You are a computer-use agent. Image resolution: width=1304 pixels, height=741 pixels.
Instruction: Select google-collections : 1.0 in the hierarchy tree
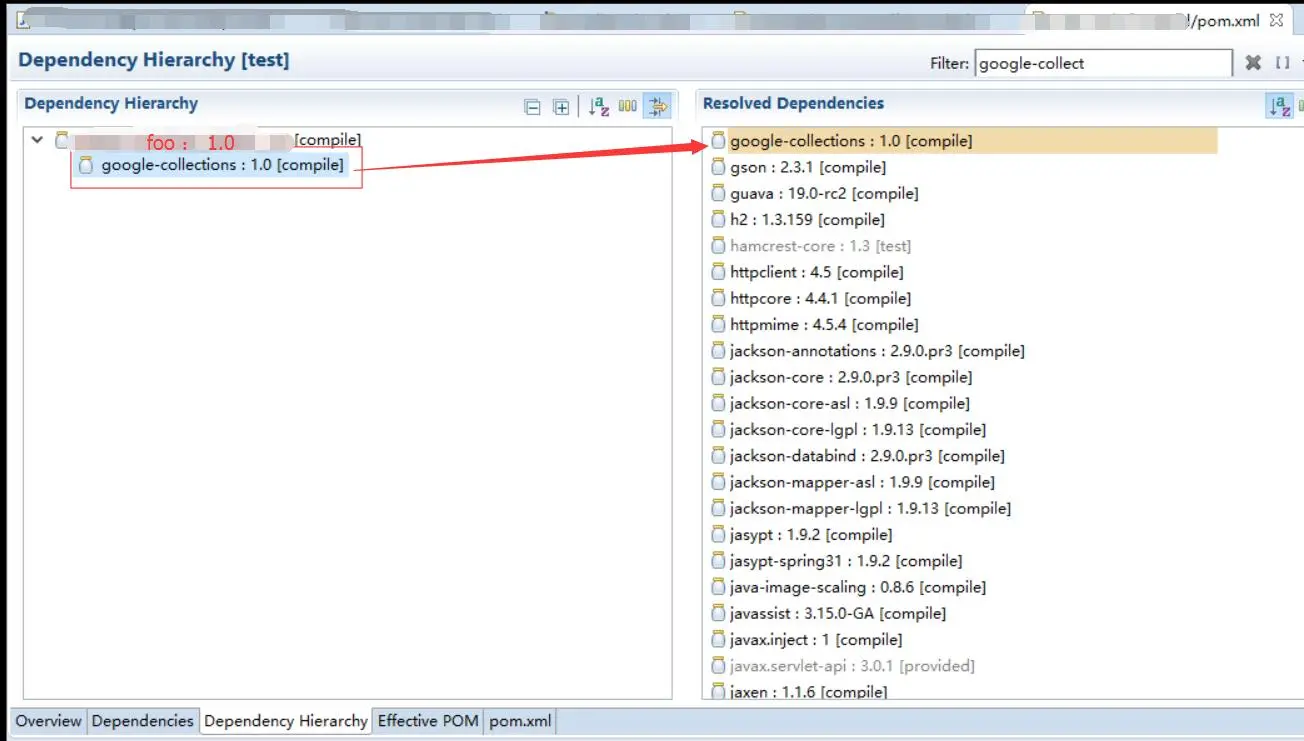(222, 165)
